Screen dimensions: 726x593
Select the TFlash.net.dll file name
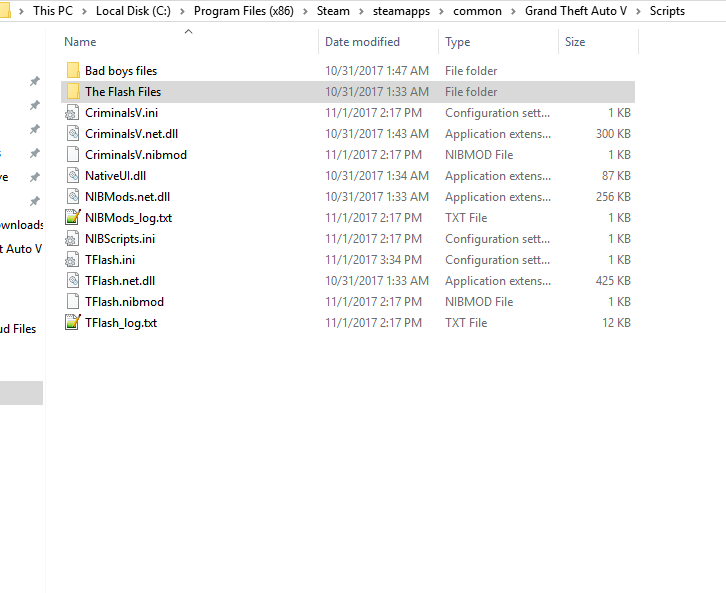tap(120, 281)
